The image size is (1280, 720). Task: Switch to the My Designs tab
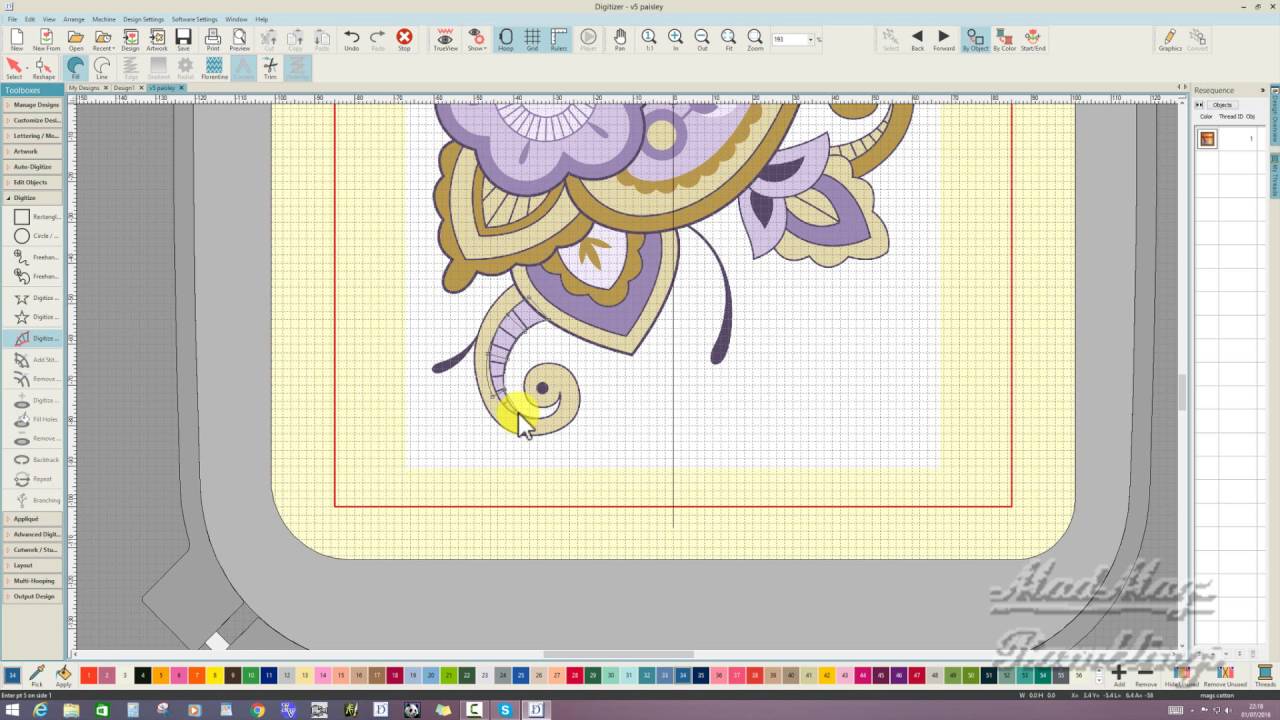[84, 88]
